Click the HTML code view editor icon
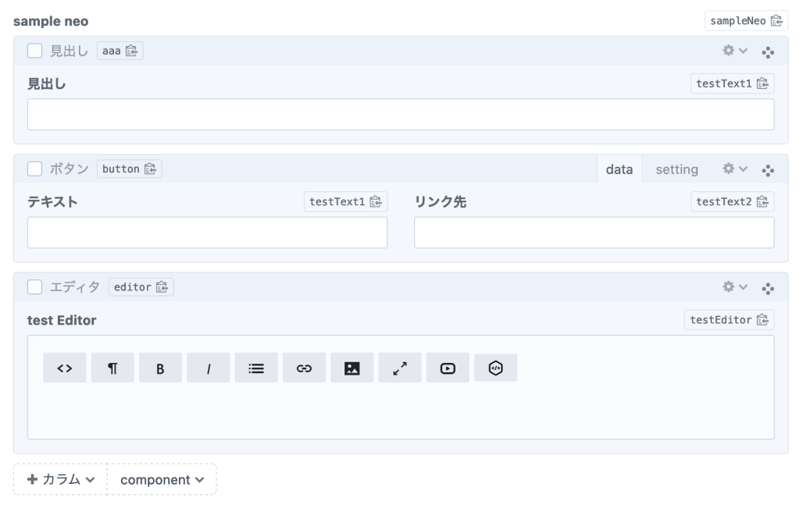 pyautogui.click(x=64, y=368)
